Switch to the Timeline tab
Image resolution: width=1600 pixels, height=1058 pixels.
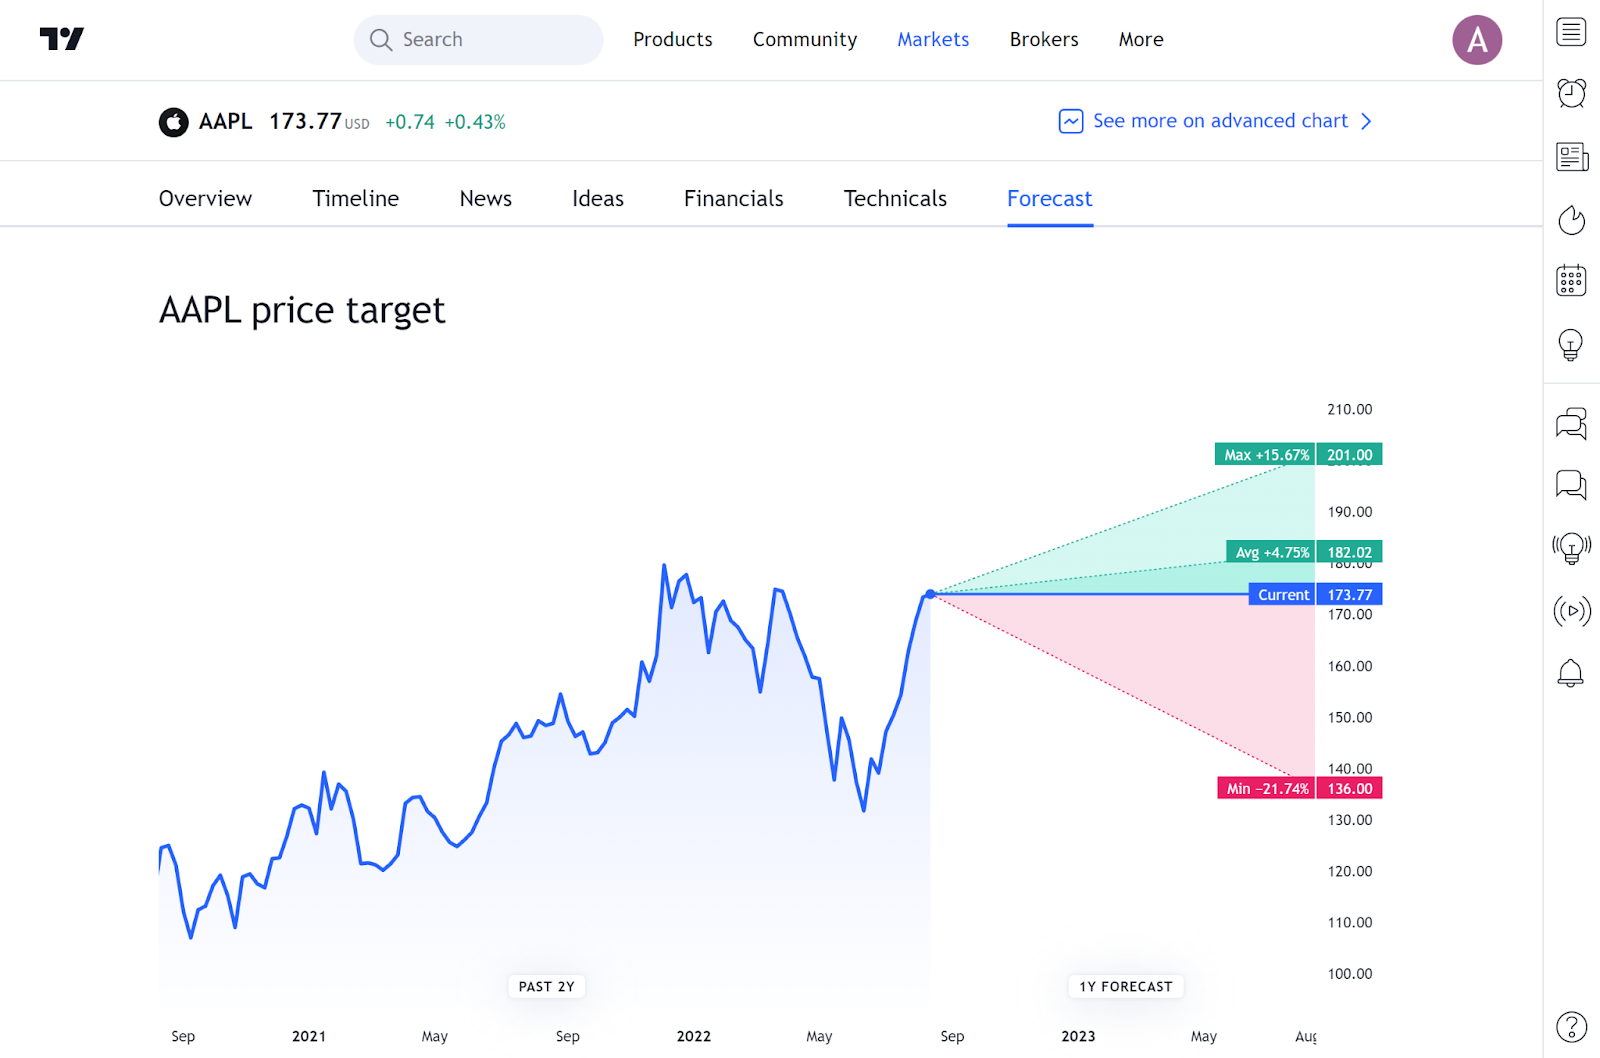[355, 198]
